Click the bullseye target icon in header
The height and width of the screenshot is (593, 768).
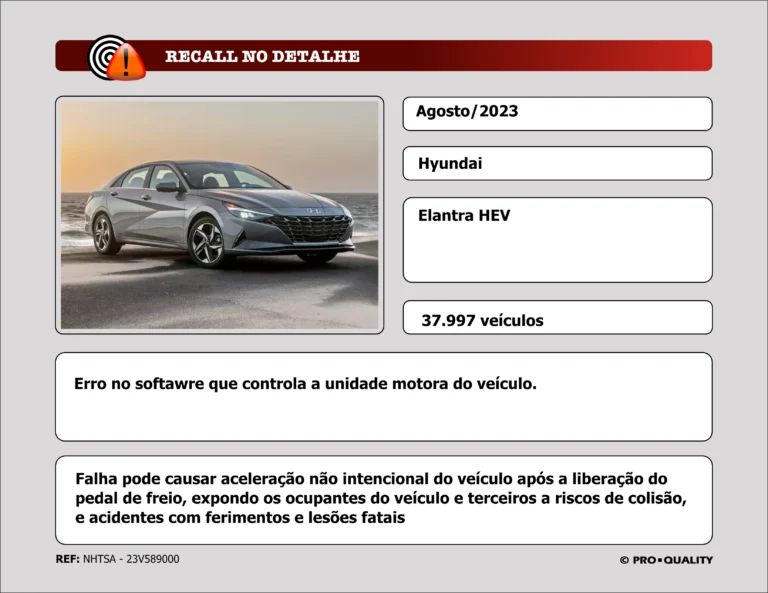click(x=106, y=54)
